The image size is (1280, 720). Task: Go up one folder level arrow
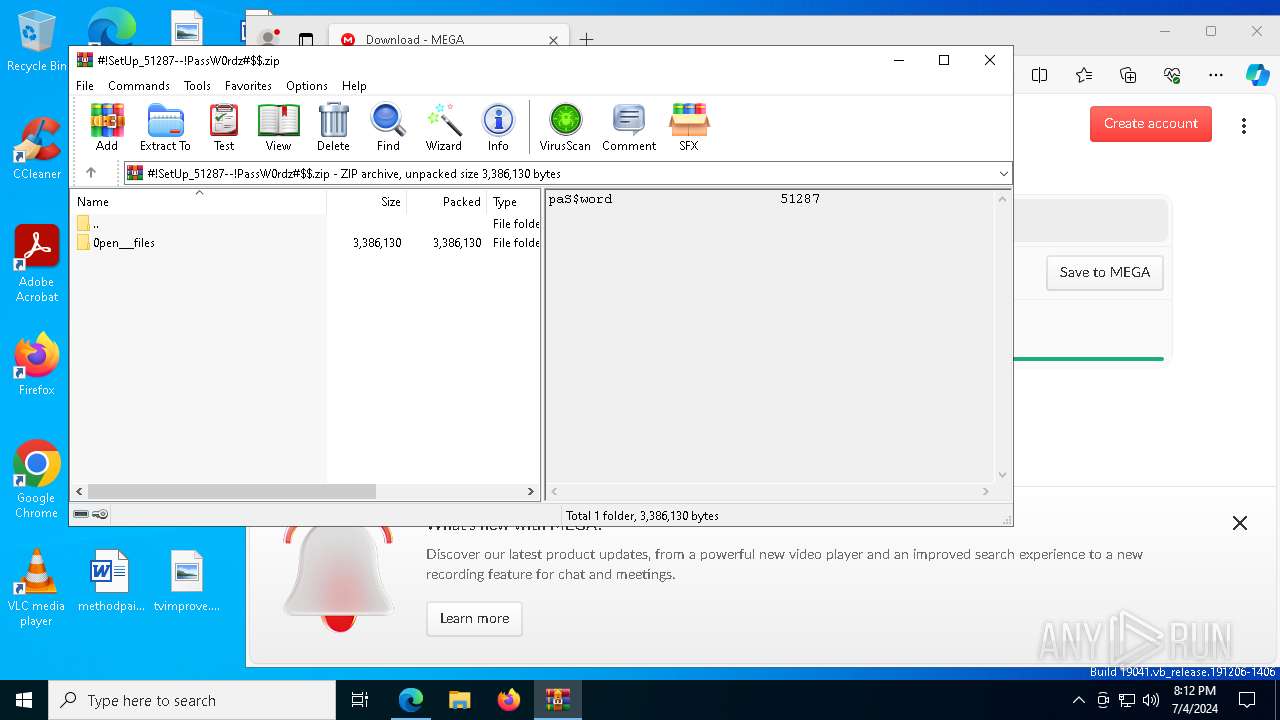tap(91, 173)
